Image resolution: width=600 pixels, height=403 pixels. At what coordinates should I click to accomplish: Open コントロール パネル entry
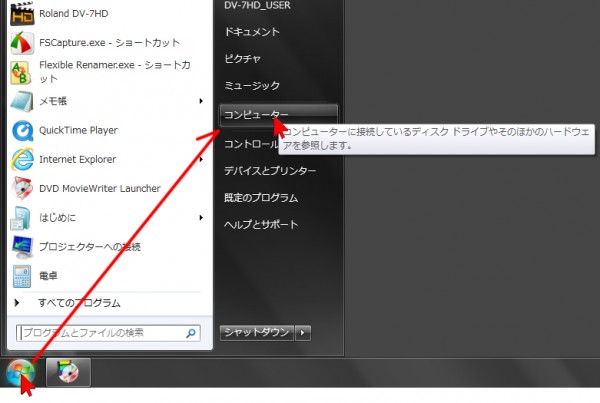pos(251,144)
